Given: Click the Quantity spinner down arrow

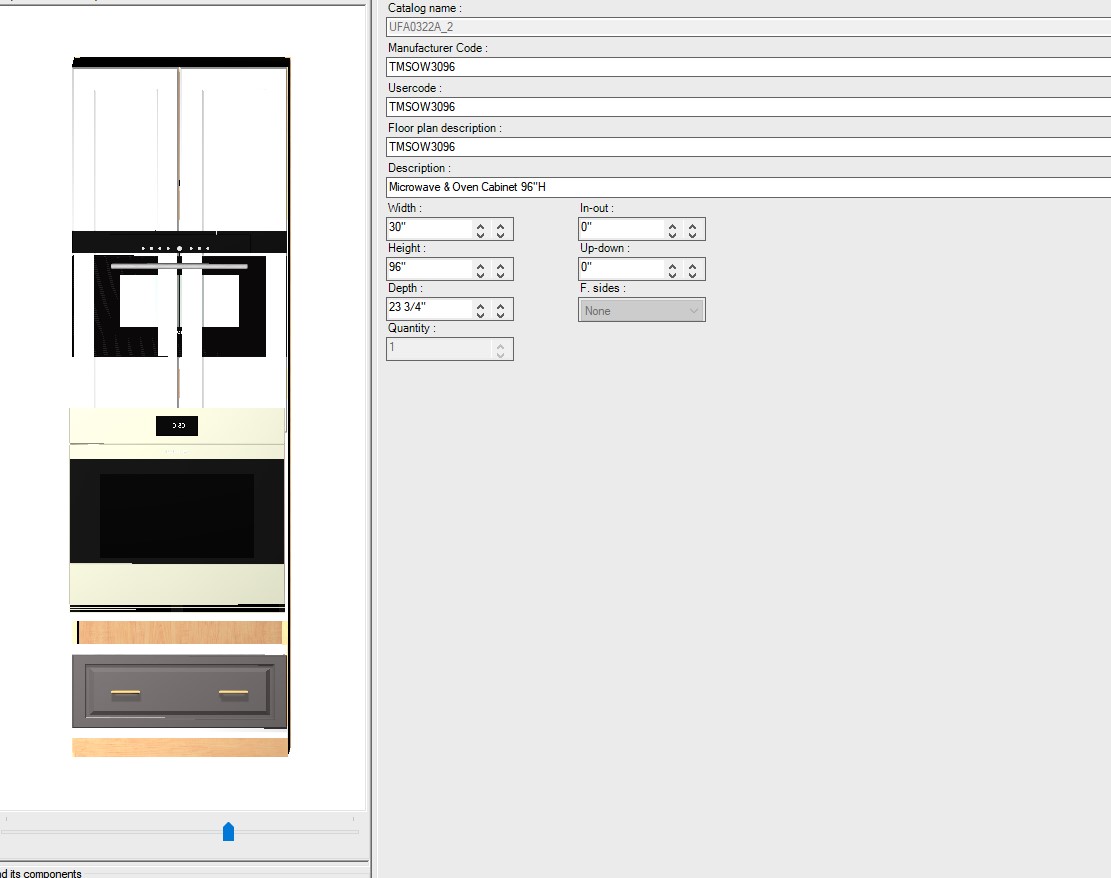Looking at the screenshot, I should coord(501,354).
